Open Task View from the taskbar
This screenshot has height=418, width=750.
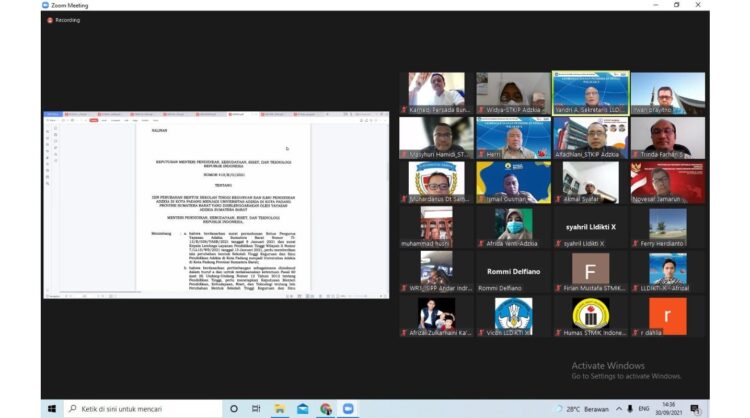tap(256, 408)
